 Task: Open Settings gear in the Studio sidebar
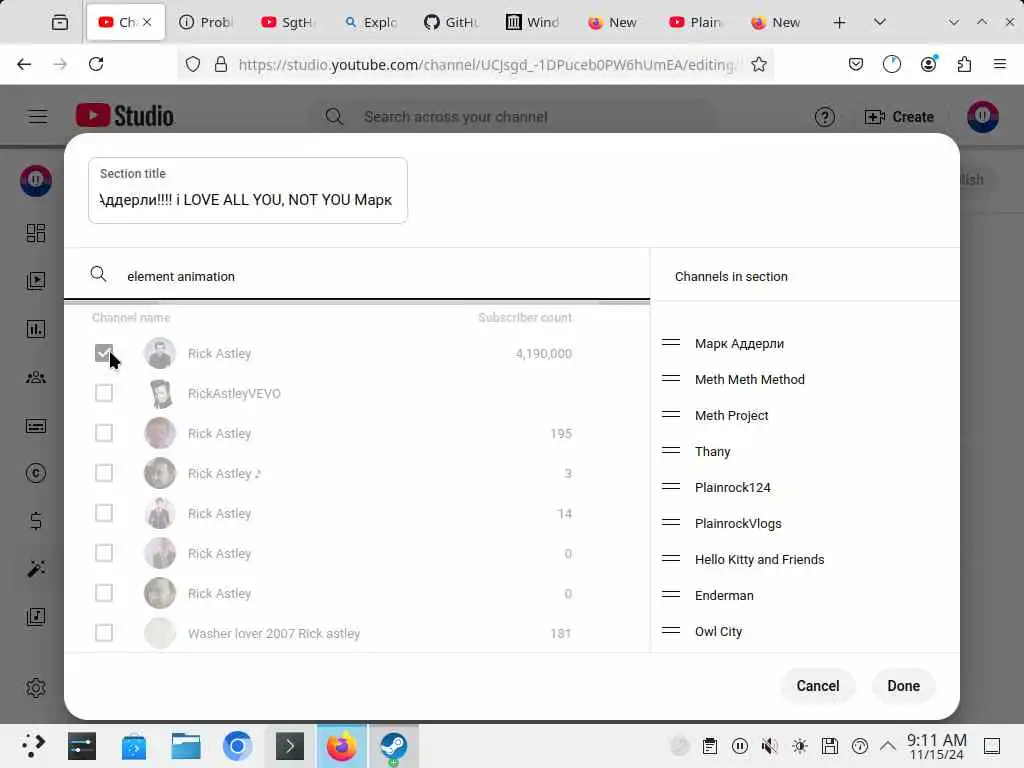(36, 688)
